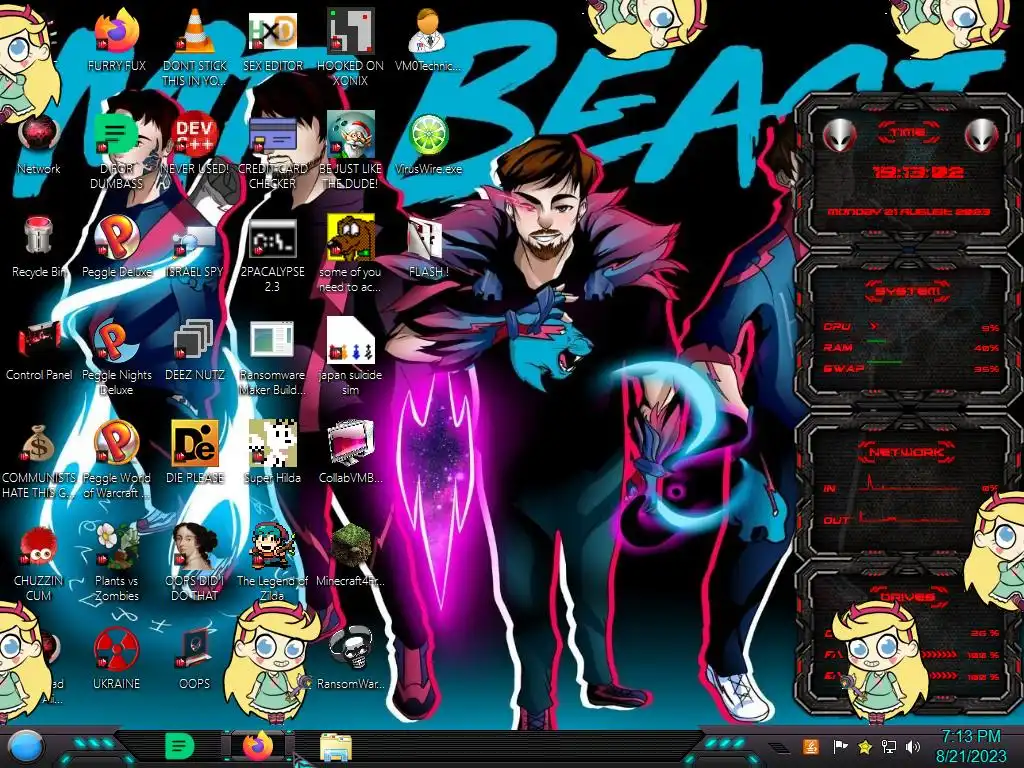
Task: Click the Java tray icon
Action: pyautogui.click(x=811, y=746)
